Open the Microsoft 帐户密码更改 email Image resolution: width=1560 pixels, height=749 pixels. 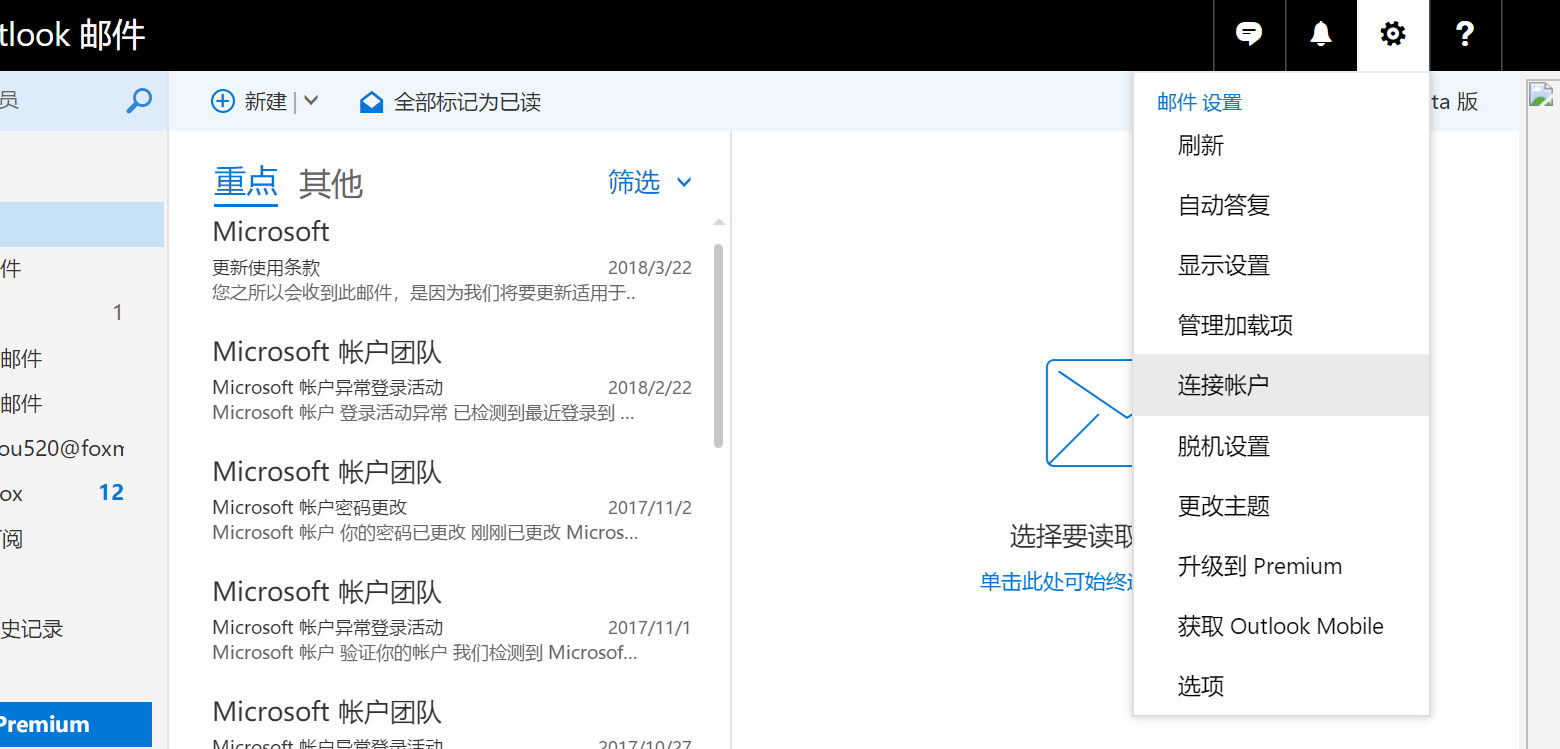pyautogui.click(x=452, y=500)
